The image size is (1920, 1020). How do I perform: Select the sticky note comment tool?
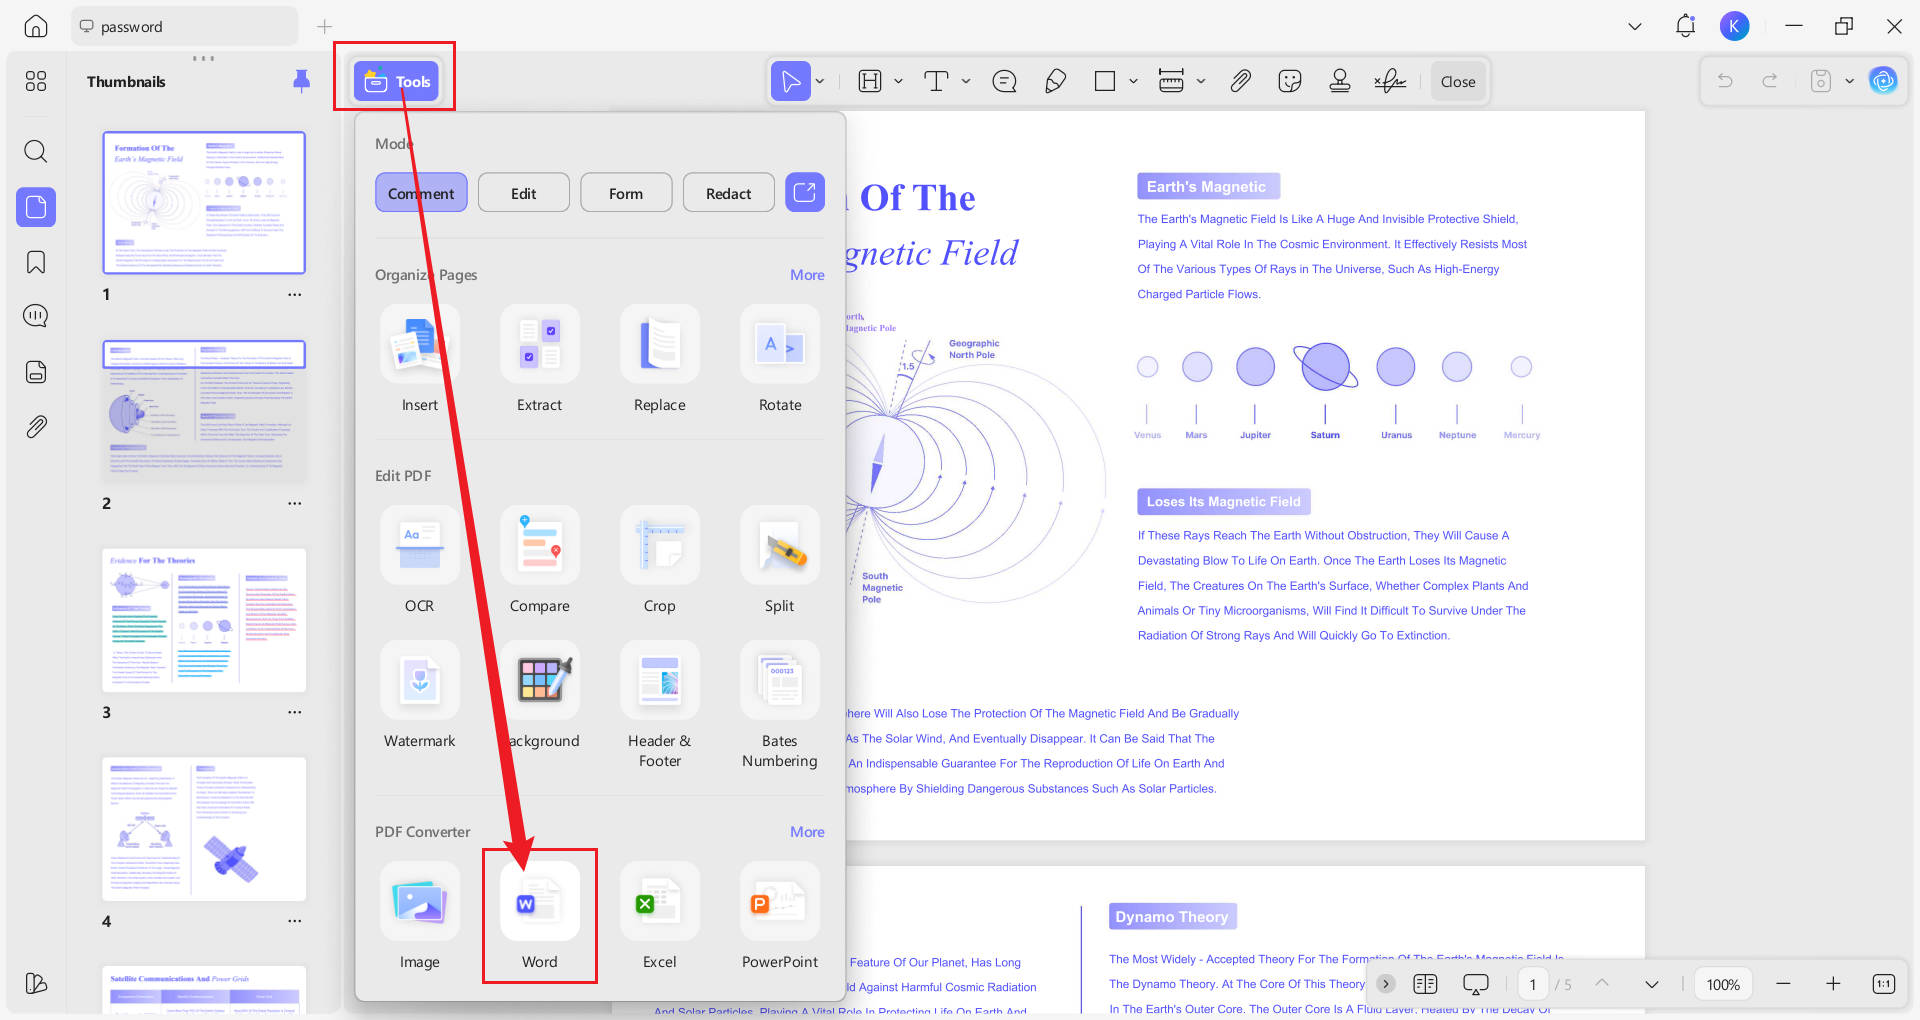(x=1004, y=81)
